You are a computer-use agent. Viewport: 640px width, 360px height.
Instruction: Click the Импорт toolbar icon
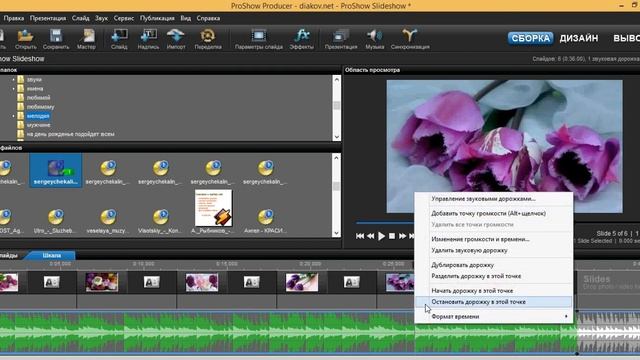(176, 39)
